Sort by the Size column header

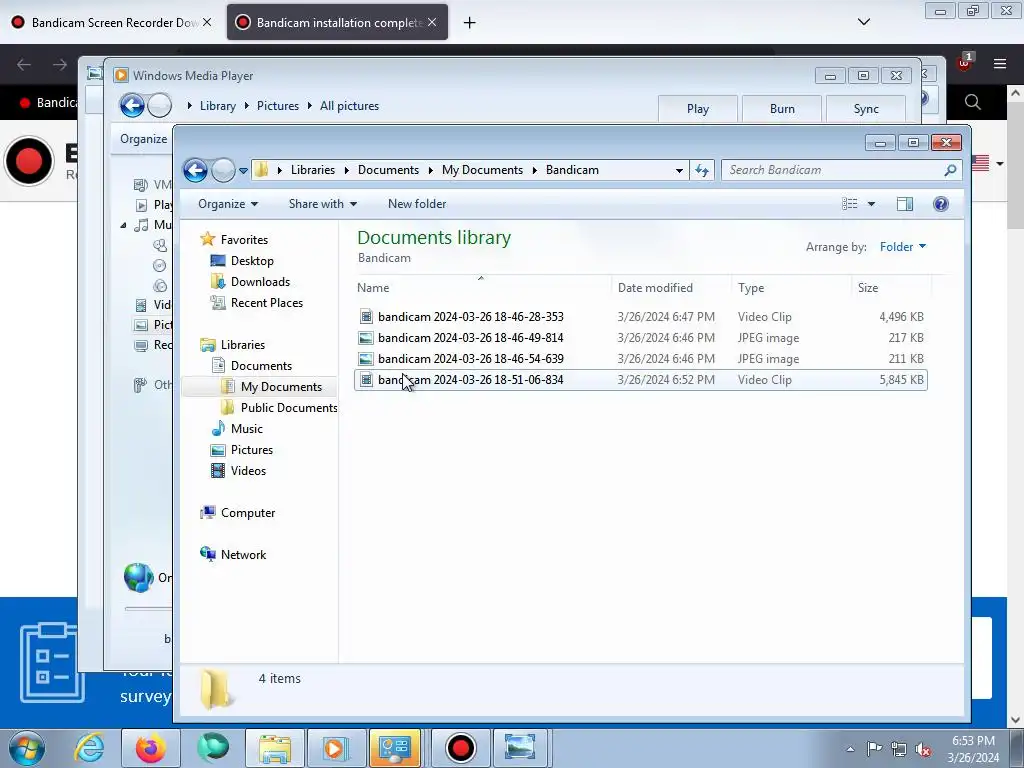click(x=891, y=288)
